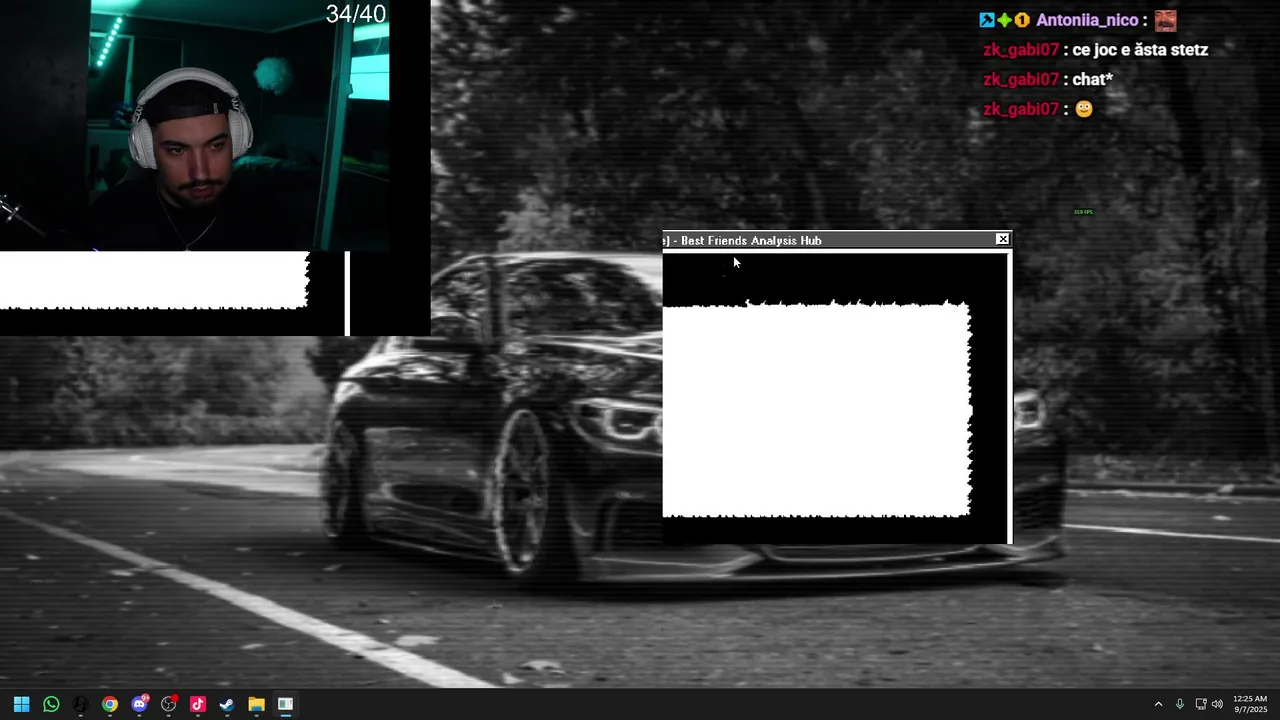Click the microphone icon in the system tray

pyautogui.click(x=1180, y=704)
